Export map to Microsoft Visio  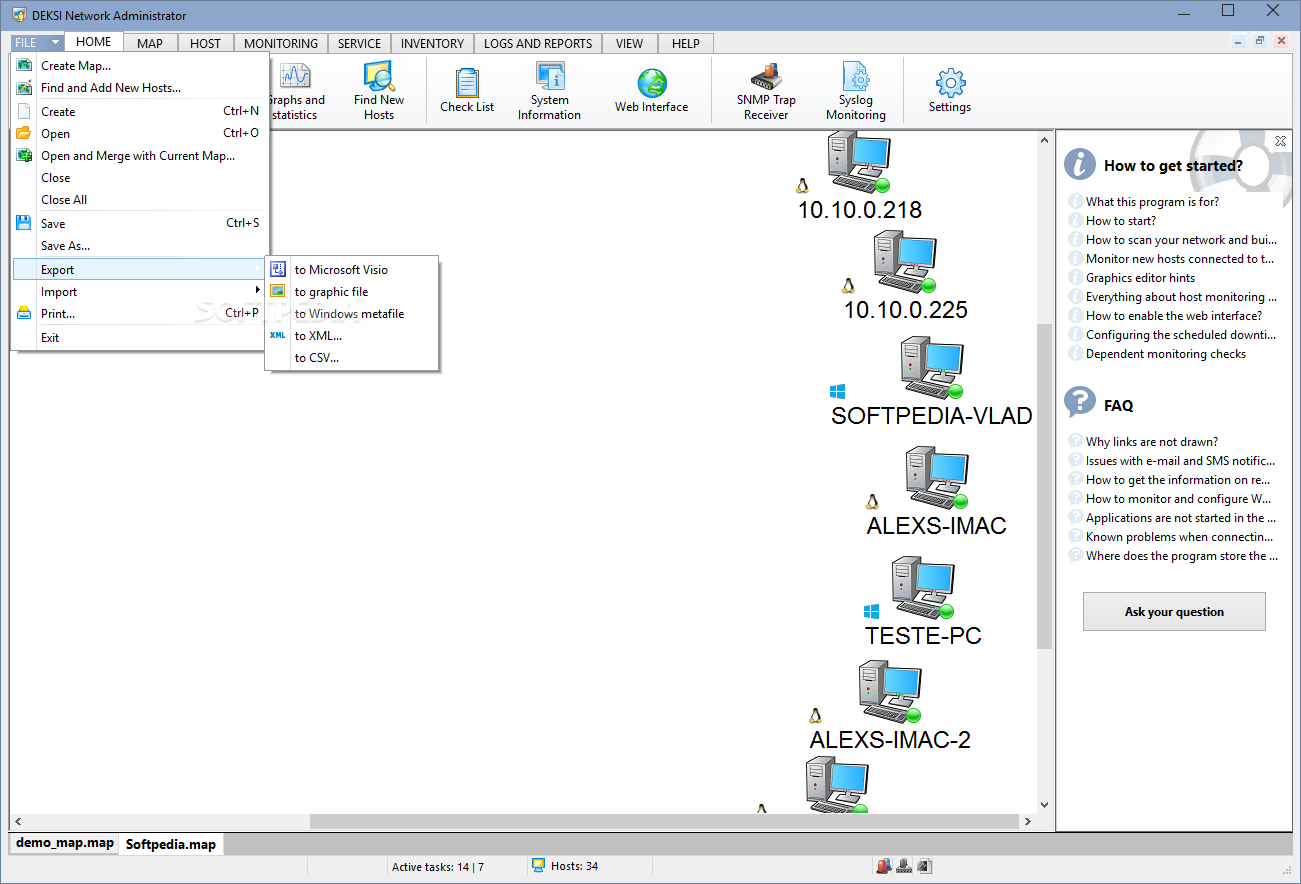coord(352,270)
